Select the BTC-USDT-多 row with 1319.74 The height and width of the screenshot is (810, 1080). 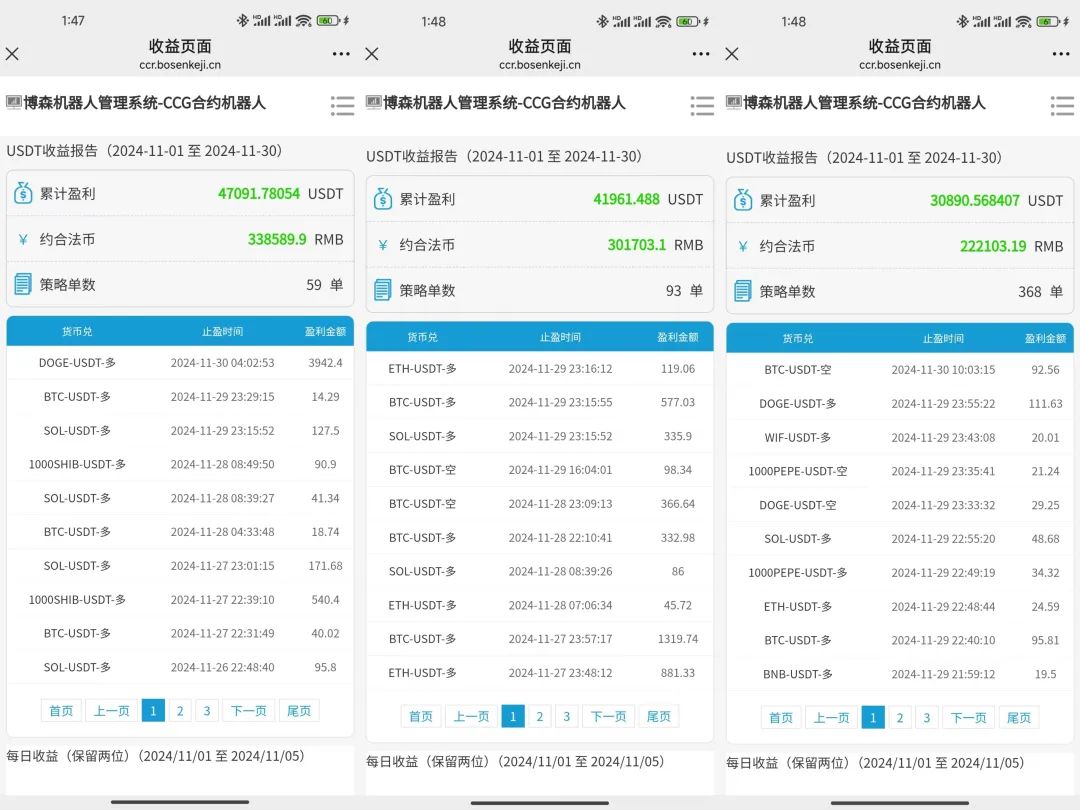coord(539,639)
